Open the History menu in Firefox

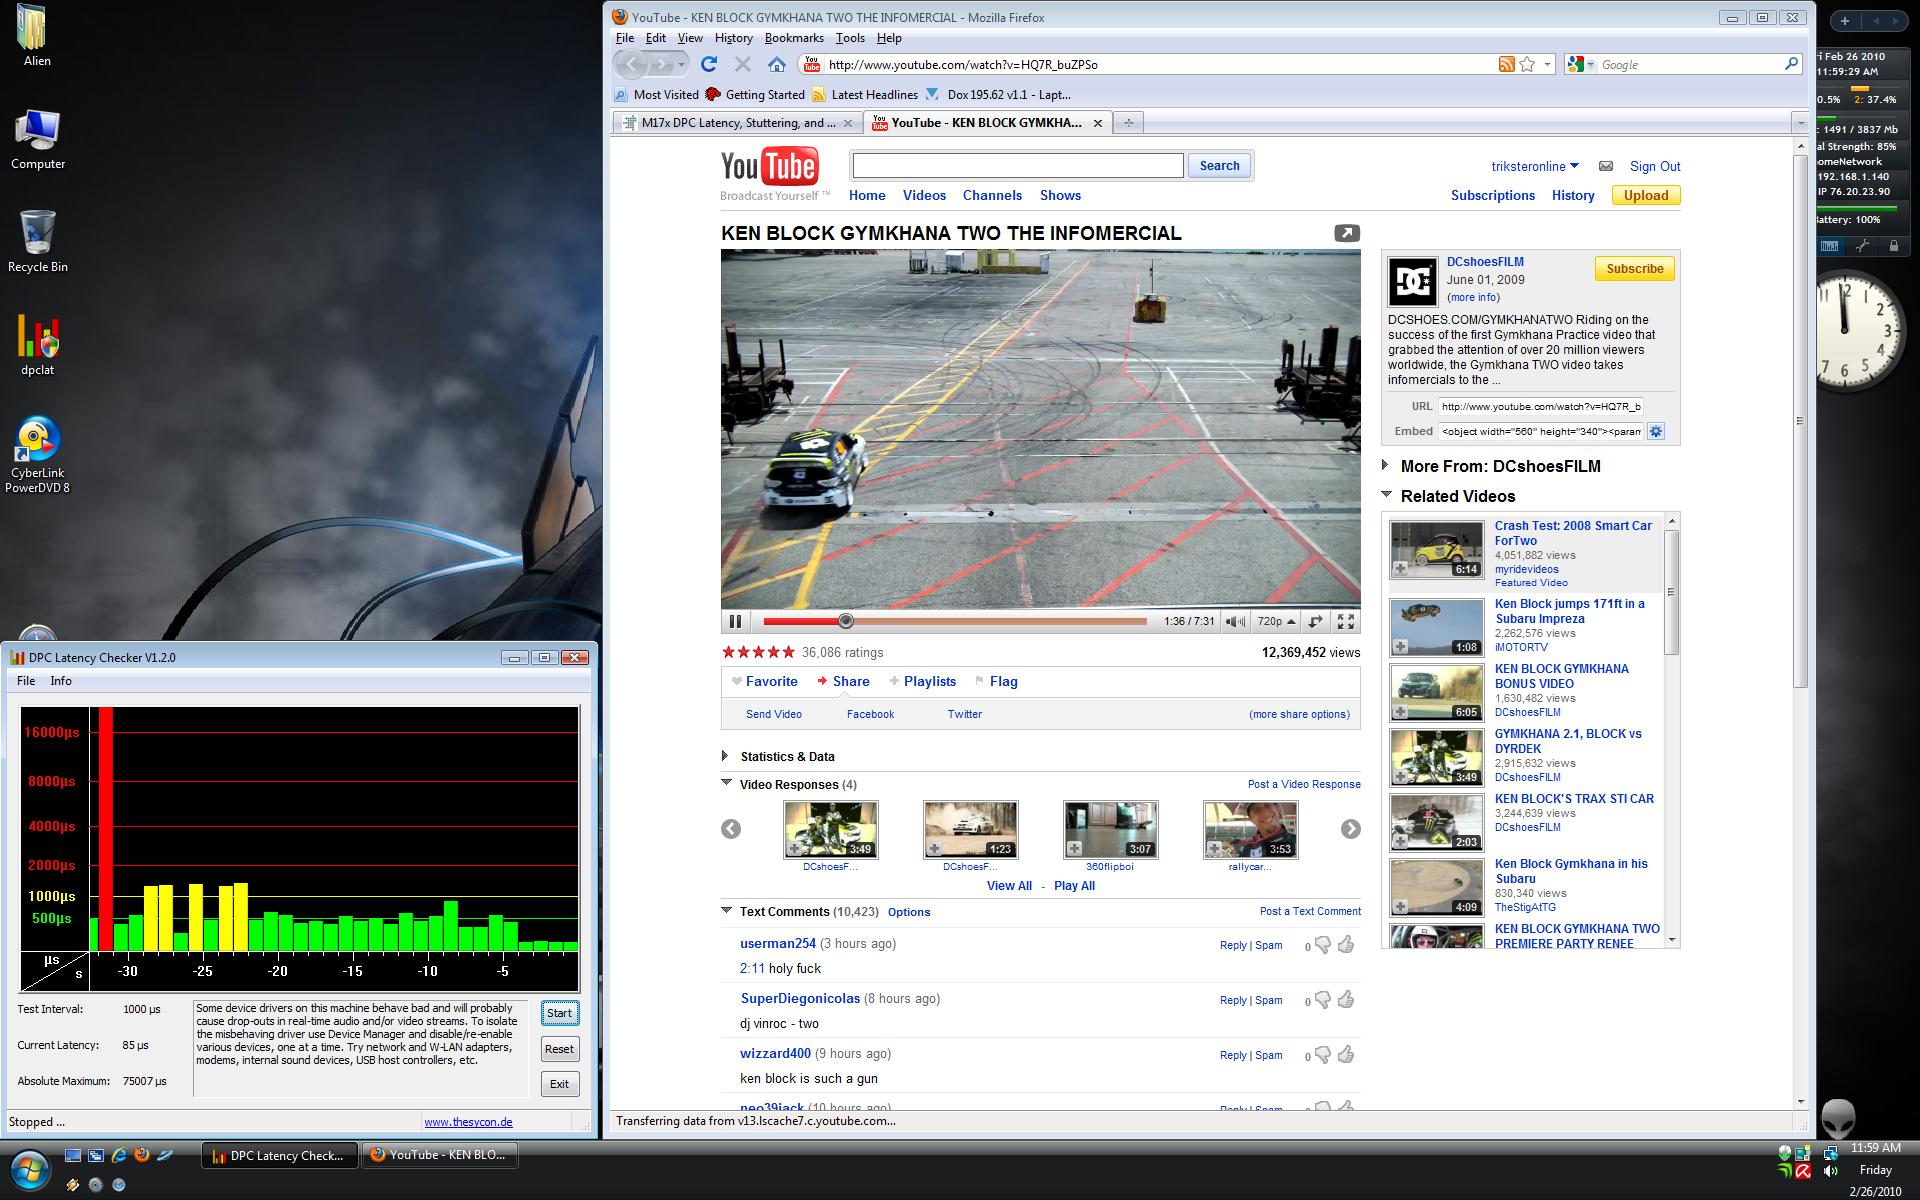coord(733,38)
